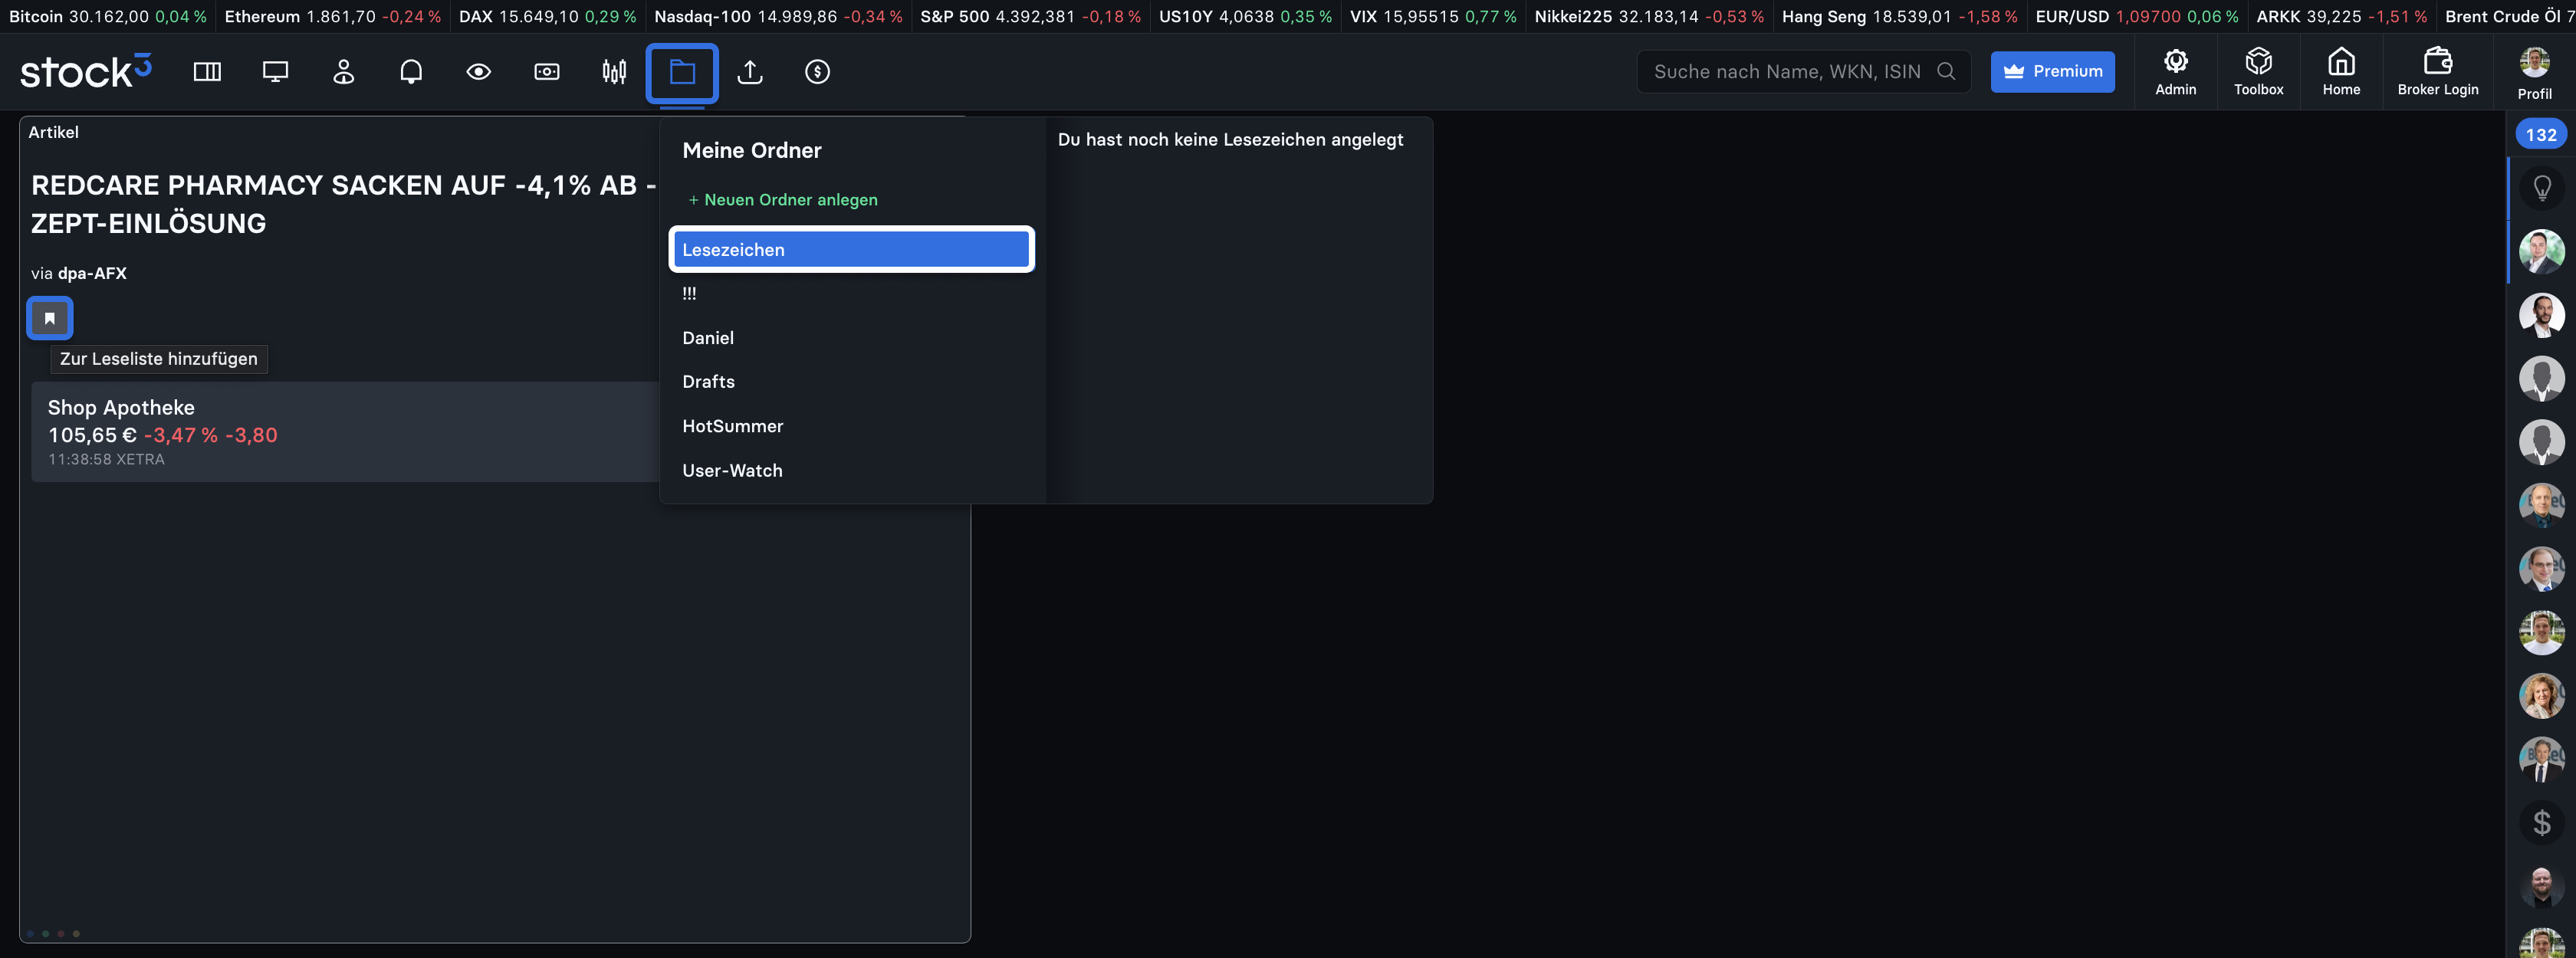The width and height of the screenshot is (2576, 958).
Task: Open the column layout icon in toolbar
Action: tap(207, 72)
